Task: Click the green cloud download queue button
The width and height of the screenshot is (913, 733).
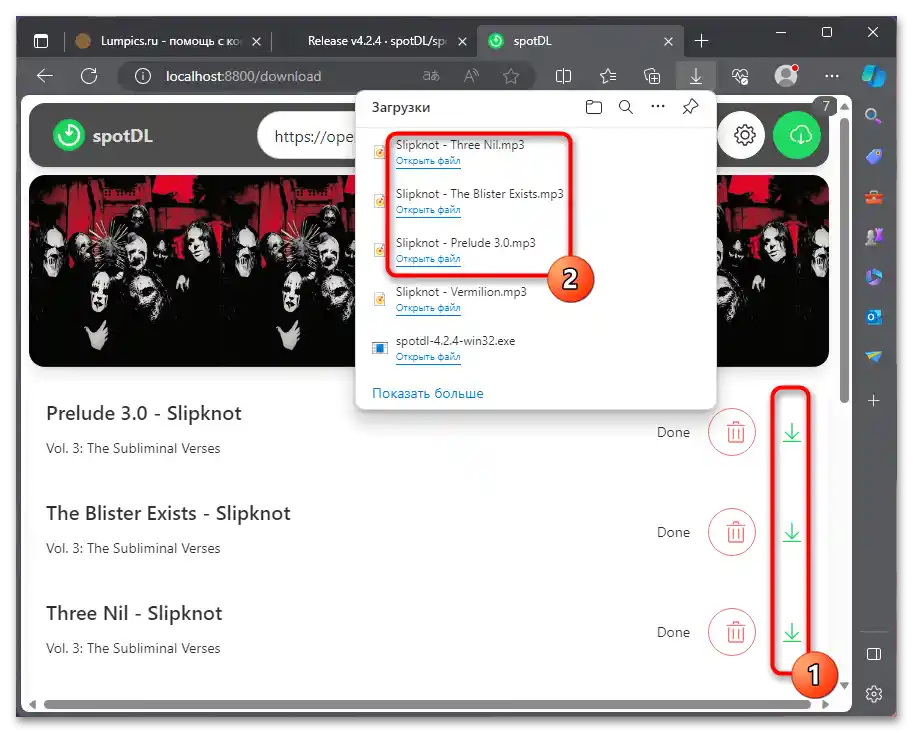Action: point(797,135)
